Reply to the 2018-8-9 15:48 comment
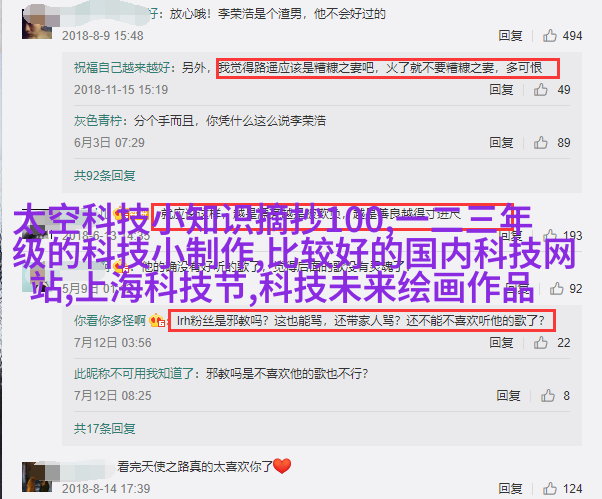This screenshot has height=499, width=602. coord(510,36)
